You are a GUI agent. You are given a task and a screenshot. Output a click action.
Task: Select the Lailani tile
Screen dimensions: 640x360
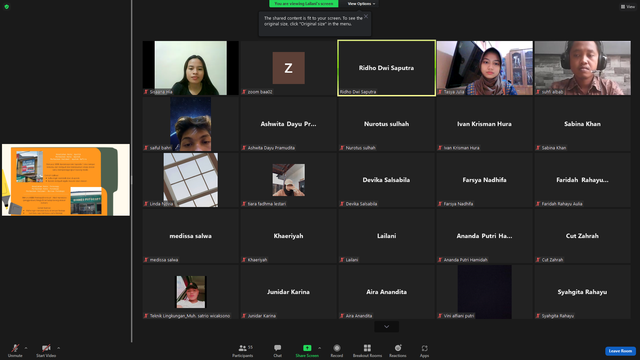point(387,236)
